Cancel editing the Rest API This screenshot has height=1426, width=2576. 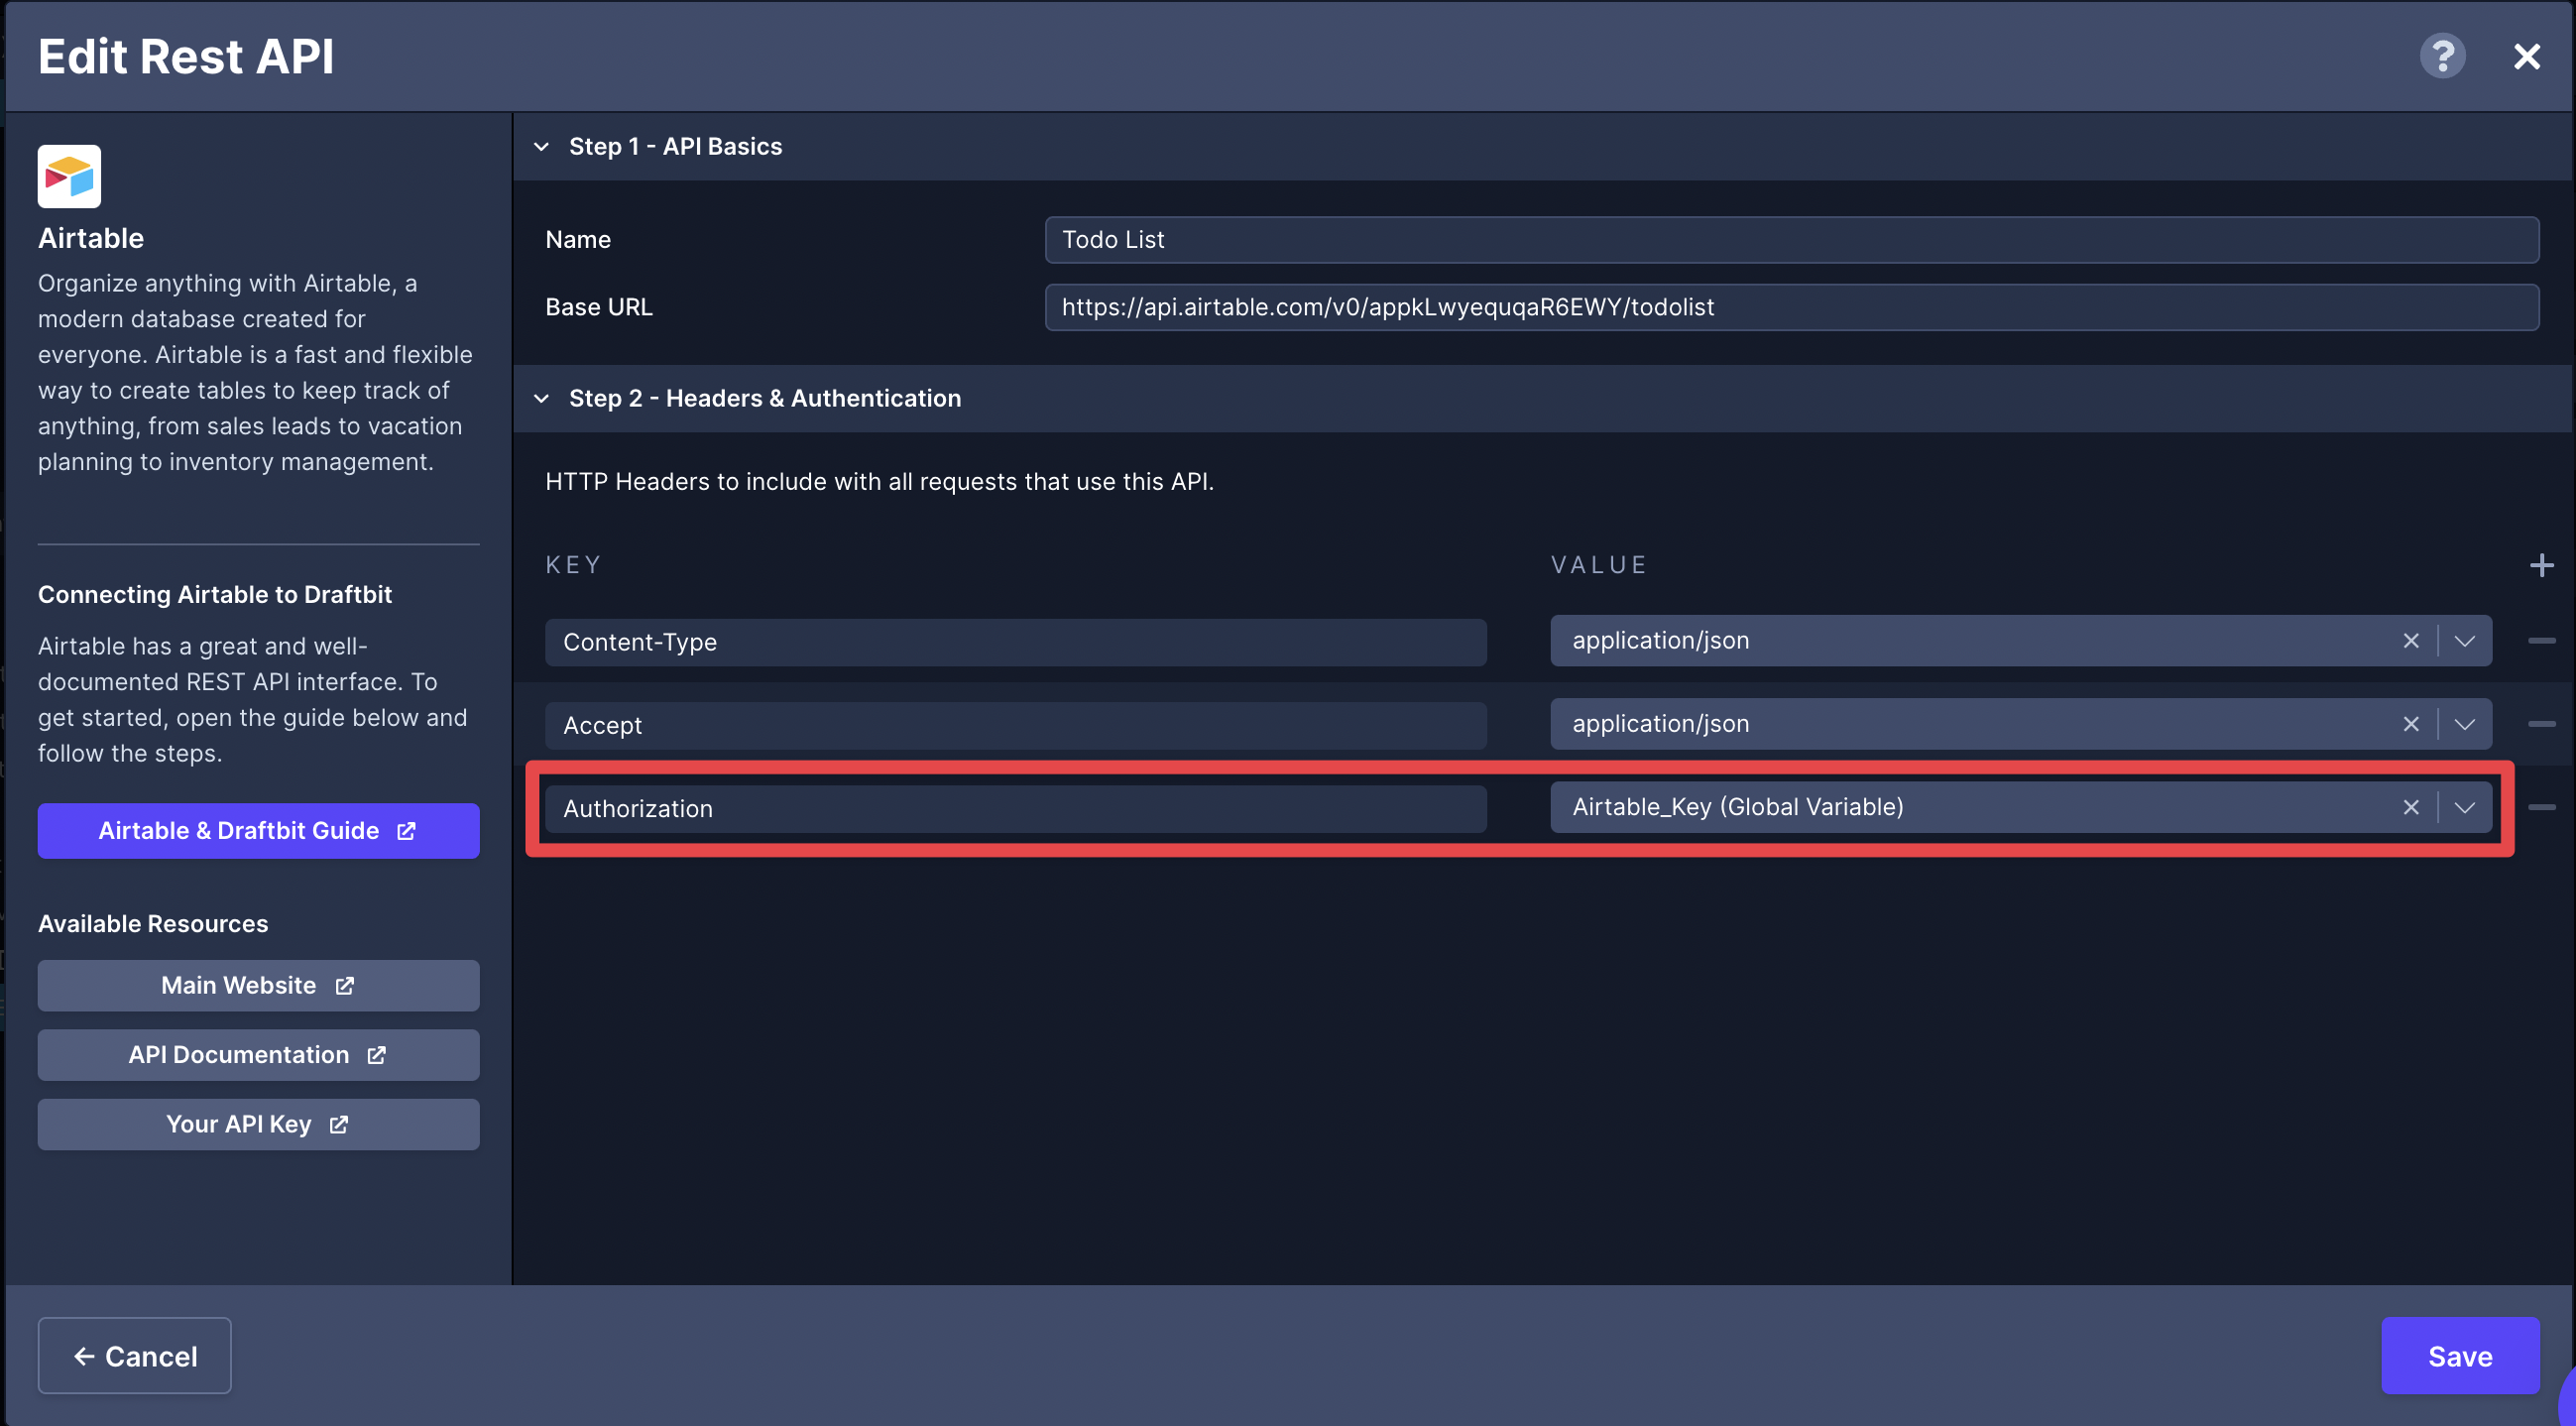(x=135, y=1356)
